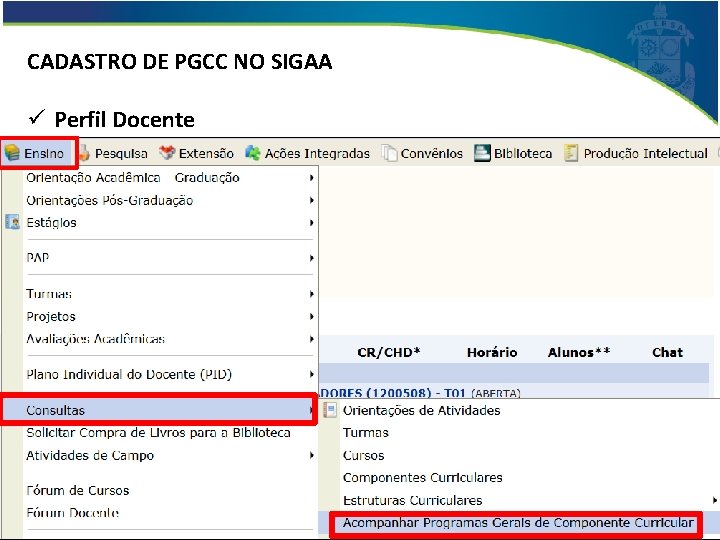
Task: Click the Chat column header
Action: click(x=668, y=352)
